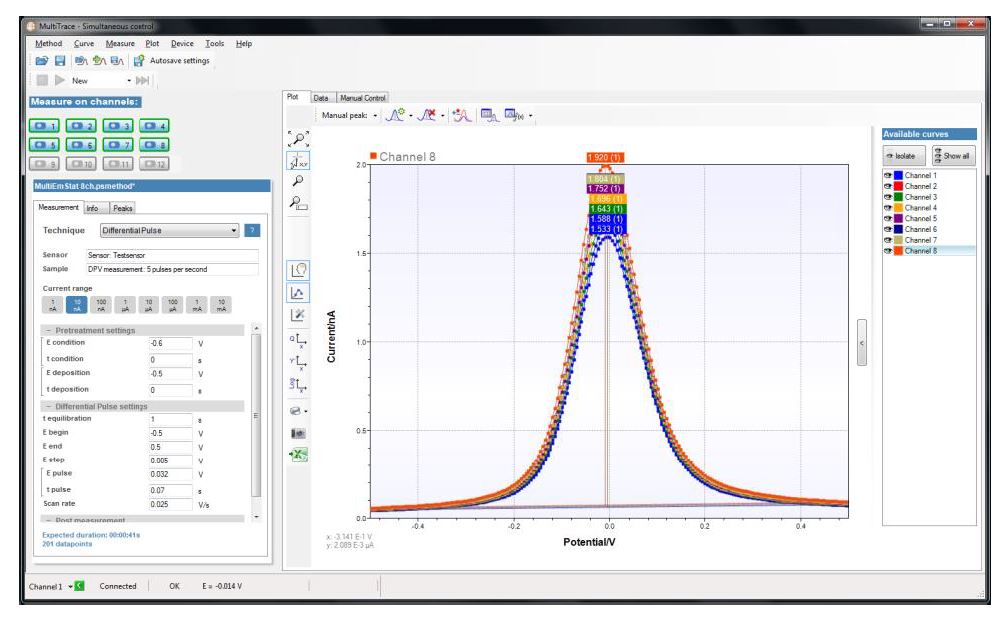1007x620 pixels.
Task: Click the Show all button
Action: click(x=954, y=155)
